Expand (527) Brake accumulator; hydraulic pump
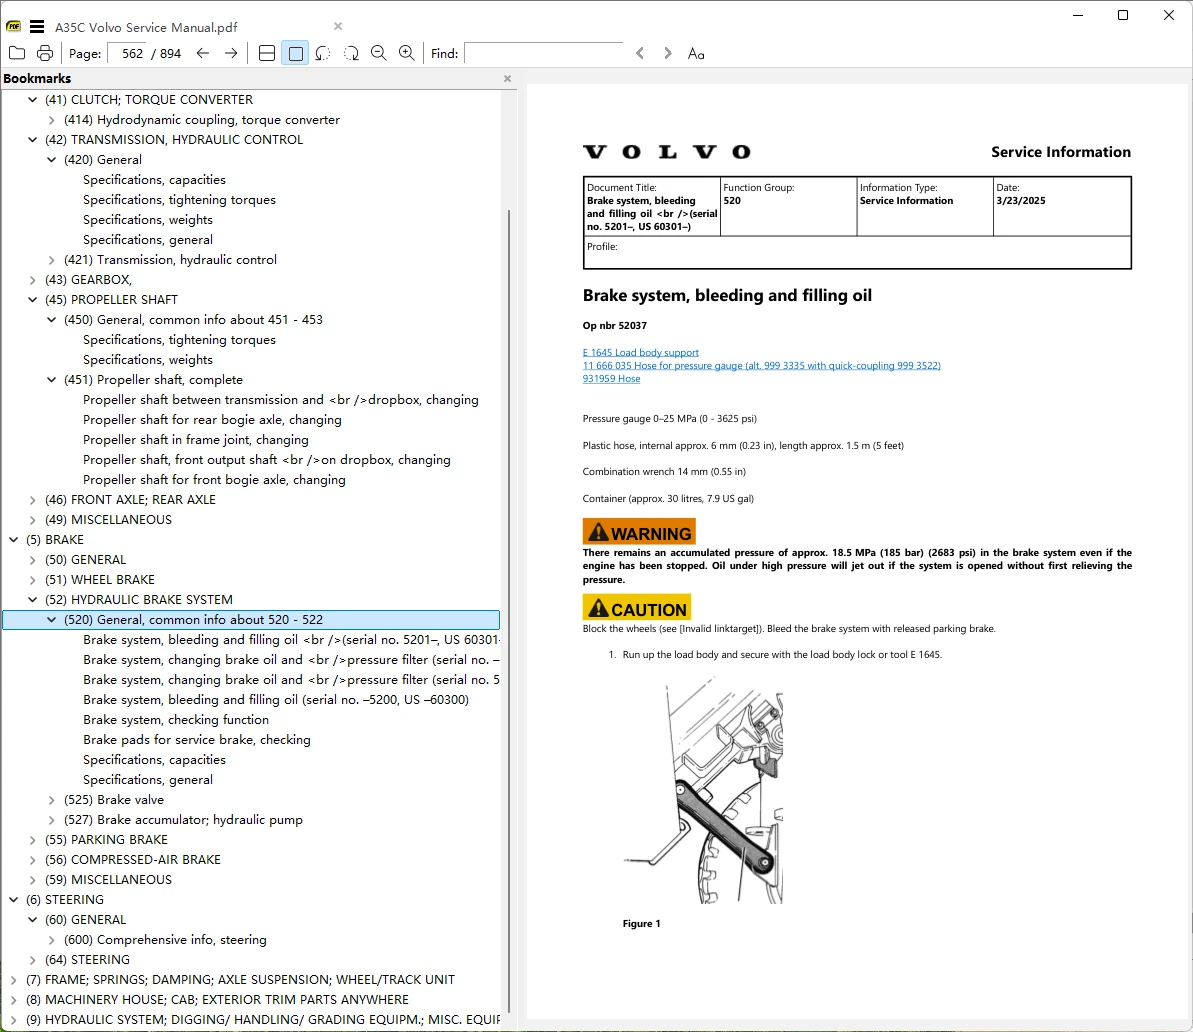This screenshot has width=1193, height=1032. (x=52, y=820)
